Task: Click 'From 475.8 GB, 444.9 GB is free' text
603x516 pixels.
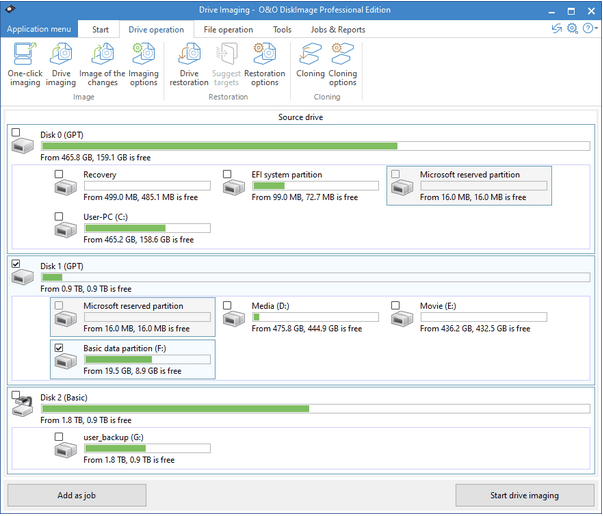Action: coord(306,329)
